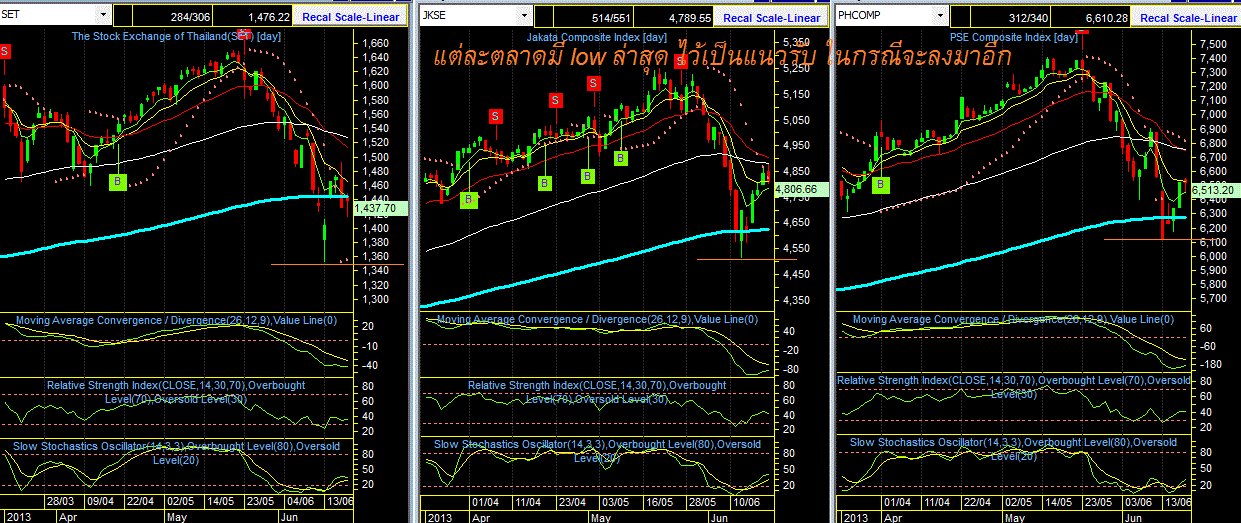Click the 04/06 date on SET time axis
The image size is (1241, 523).
coord(298,500)
